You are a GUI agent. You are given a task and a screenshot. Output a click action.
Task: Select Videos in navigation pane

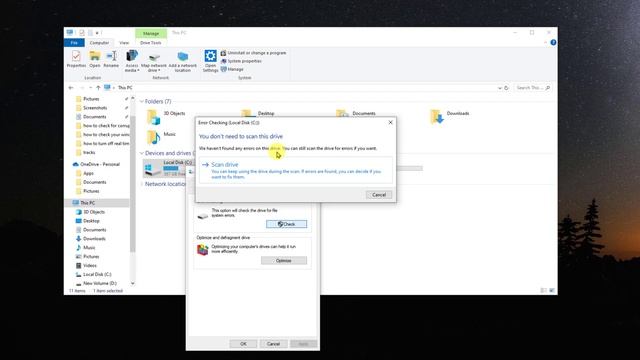pos(90,265)
